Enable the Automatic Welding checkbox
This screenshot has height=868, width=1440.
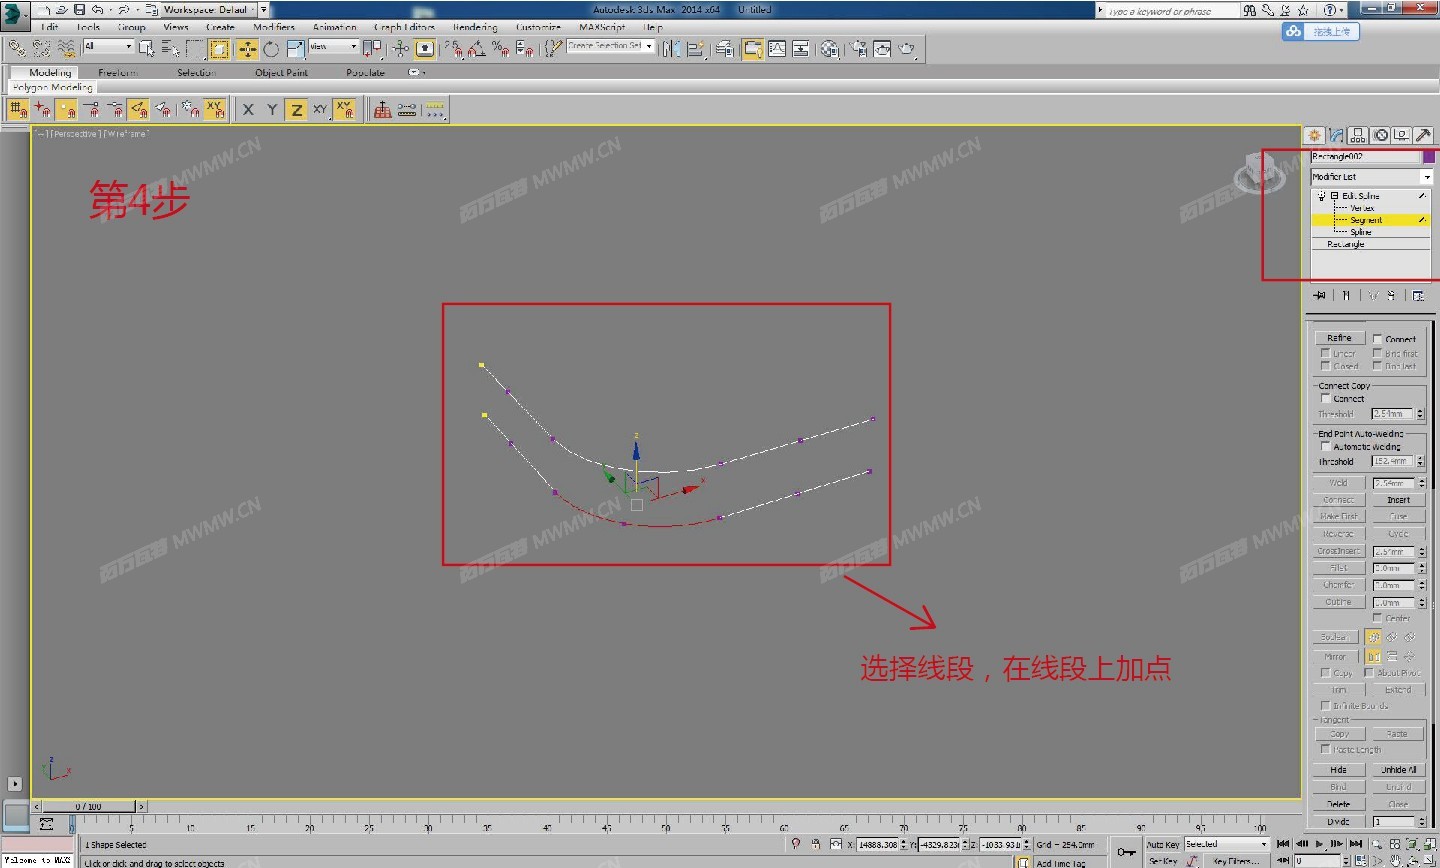click(x=1326, y=446)
